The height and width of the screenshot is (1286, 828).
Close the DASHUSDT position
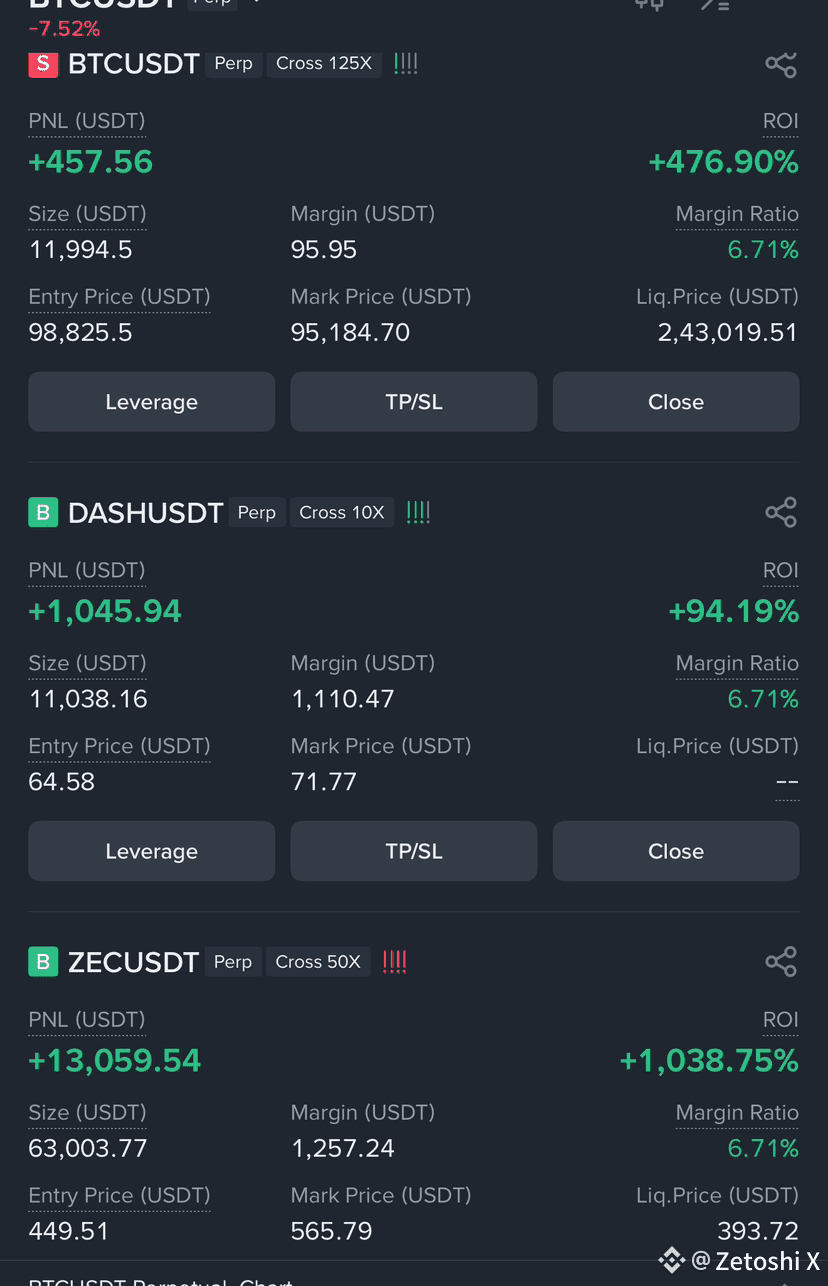click(x=676, y=851)
